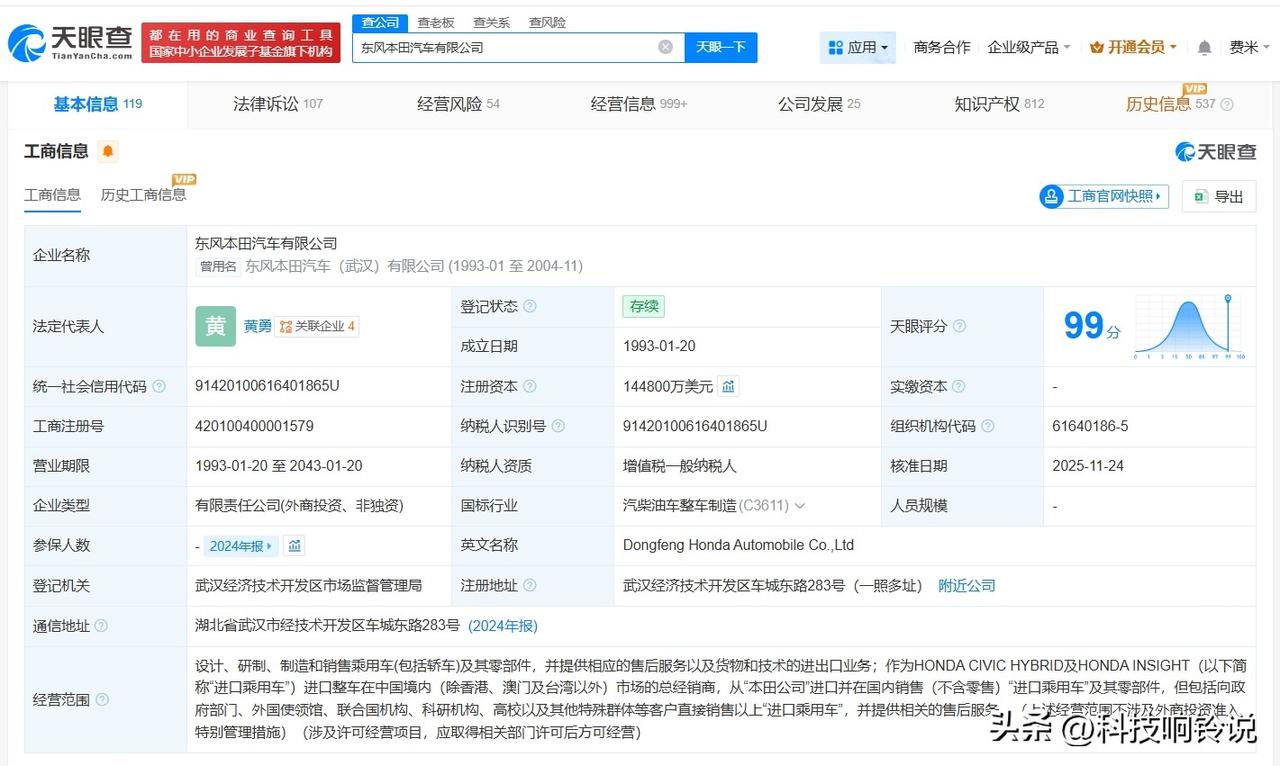Open the 公司发展 tab
The image size is (1280, 766).
[819, 104]
